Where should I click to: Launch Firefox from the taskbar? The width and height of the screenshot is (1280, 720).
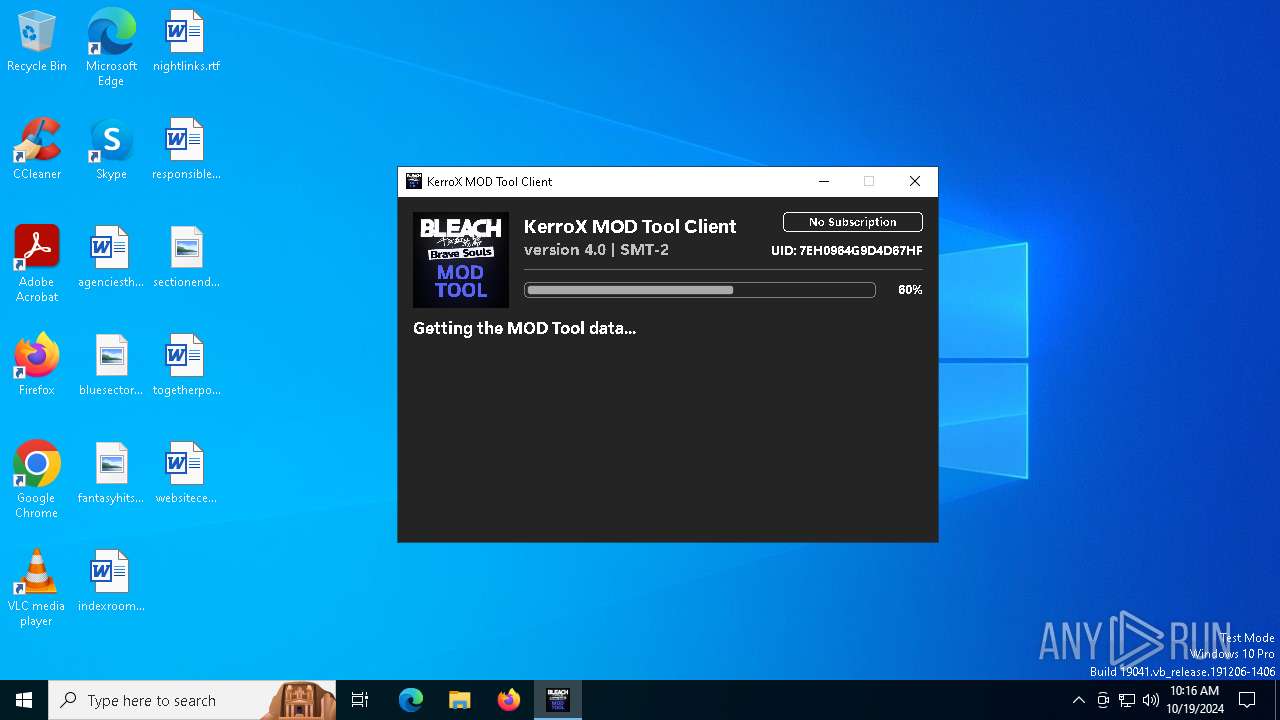click(x=509, y=700)
